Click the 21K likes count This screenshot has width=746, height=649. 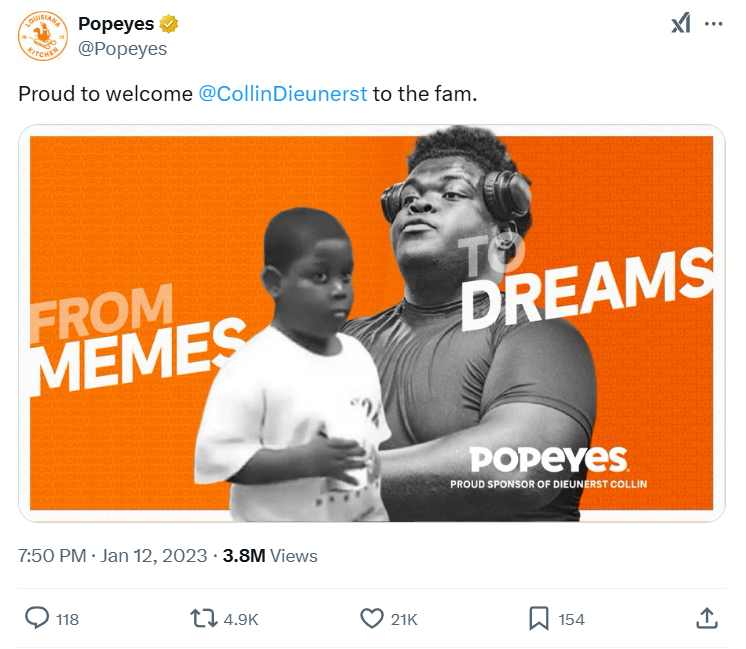pyautogui.click(x=404, y=620)
